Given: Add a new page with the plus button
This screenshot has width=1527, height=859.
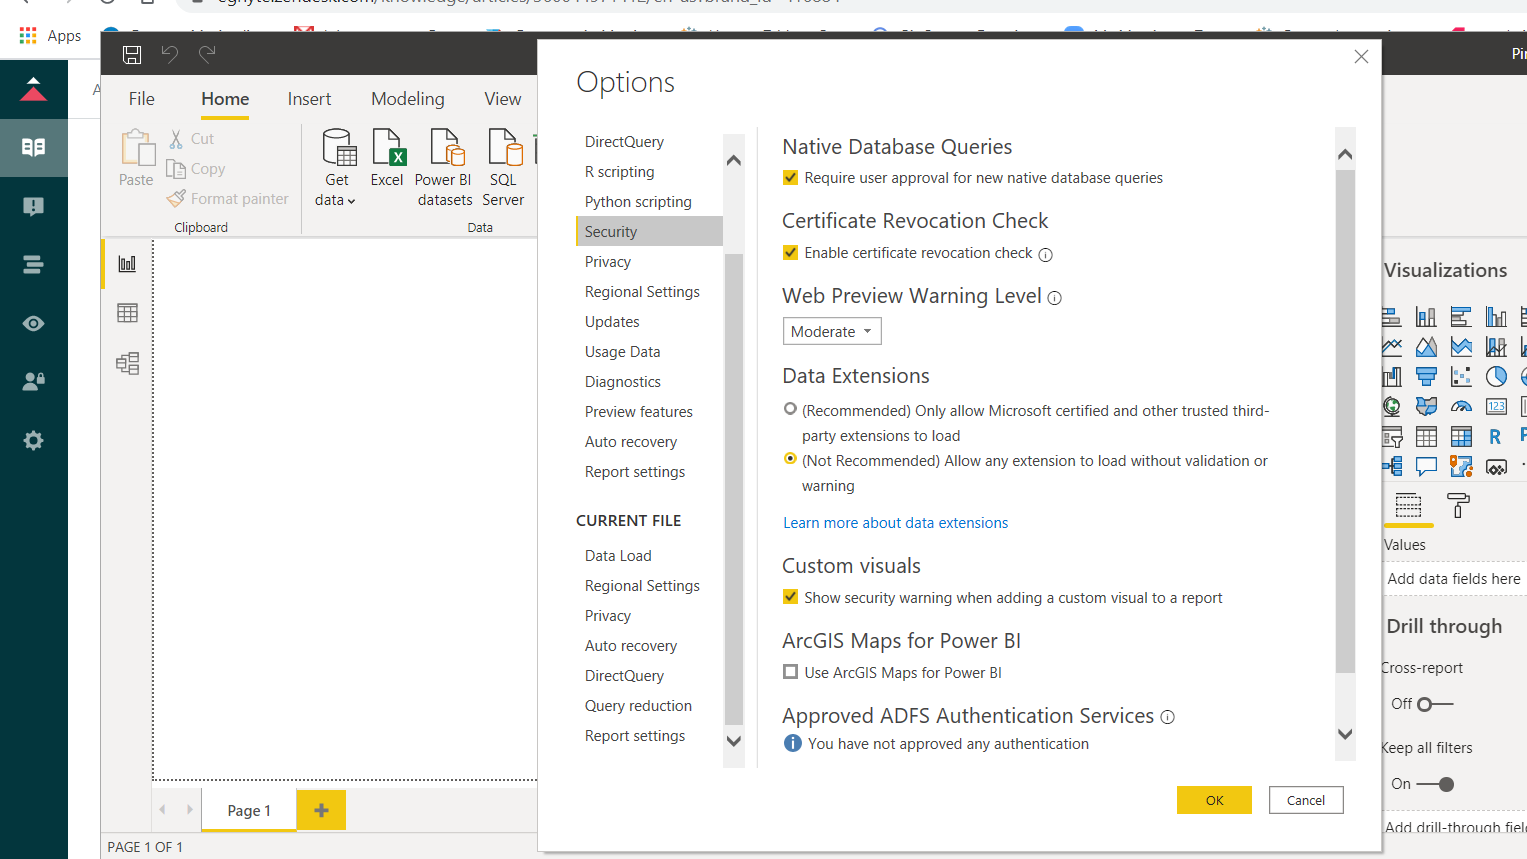Looking at the screenshot, I should (x=320, y=810).
